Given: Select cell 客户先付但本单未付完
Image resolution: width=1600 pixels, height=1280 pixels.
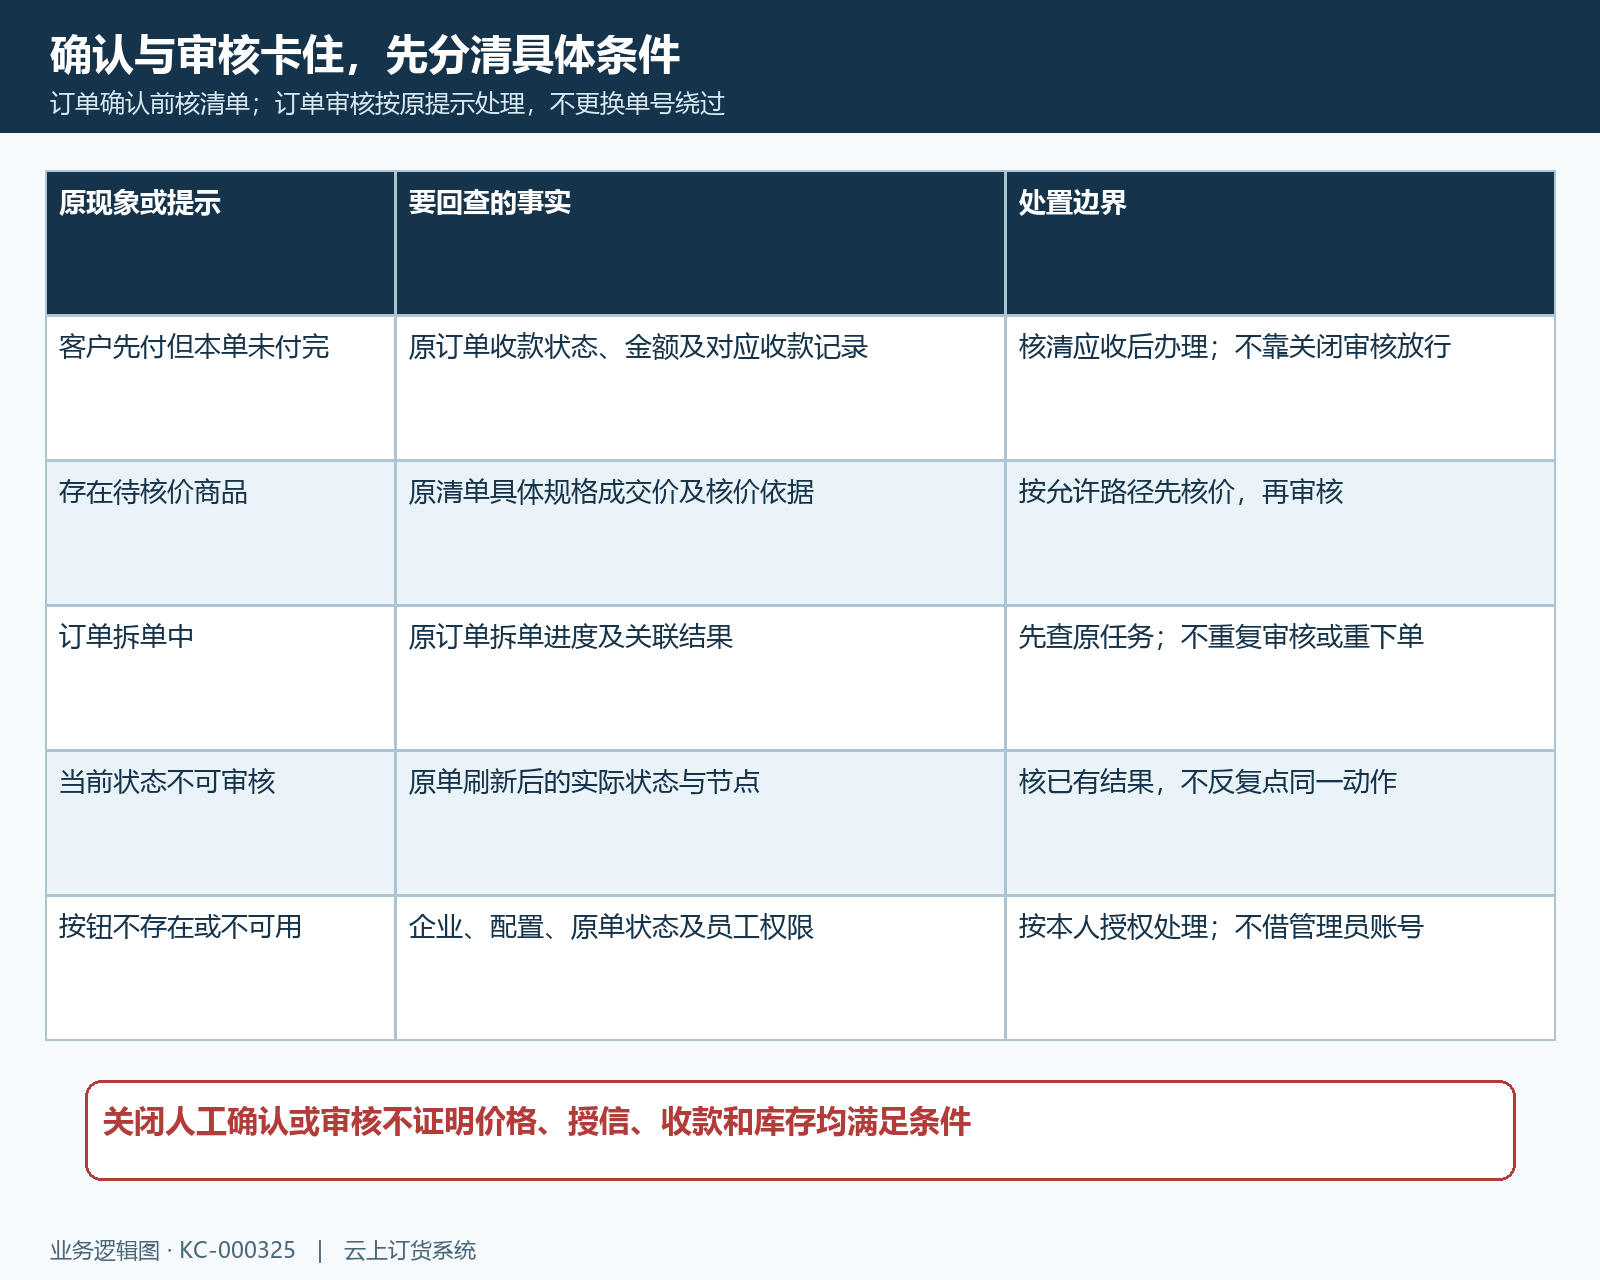Looking at the screenshot, I should point(220,388).
